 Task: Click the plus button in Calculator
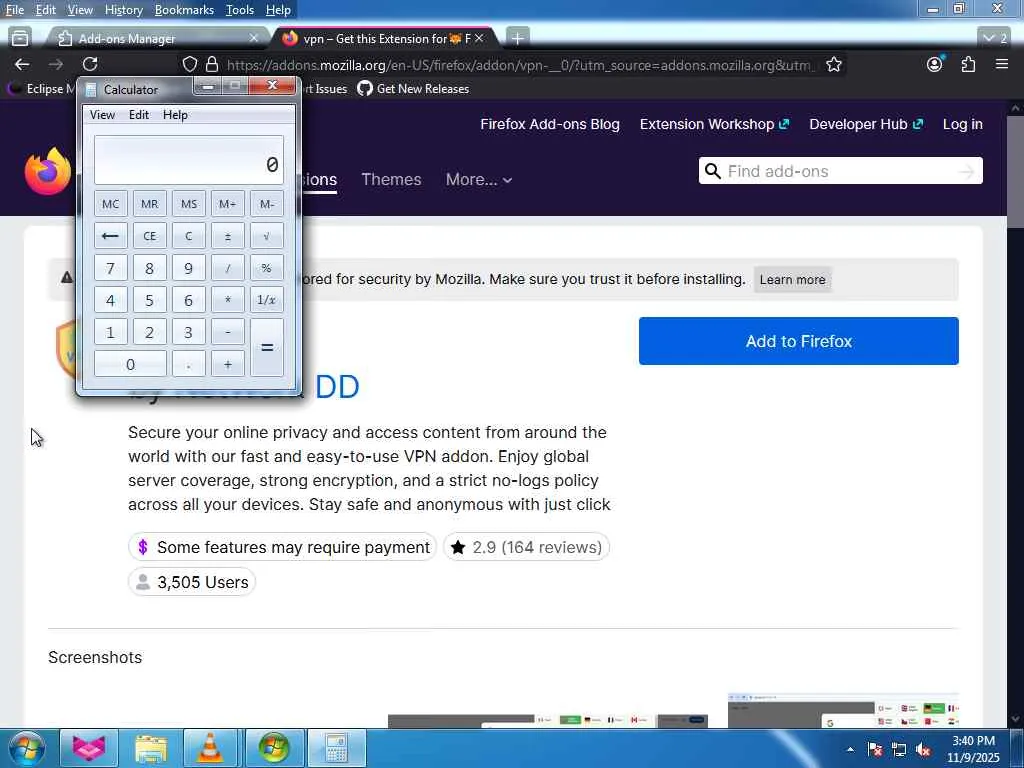[x=228, y=364]
